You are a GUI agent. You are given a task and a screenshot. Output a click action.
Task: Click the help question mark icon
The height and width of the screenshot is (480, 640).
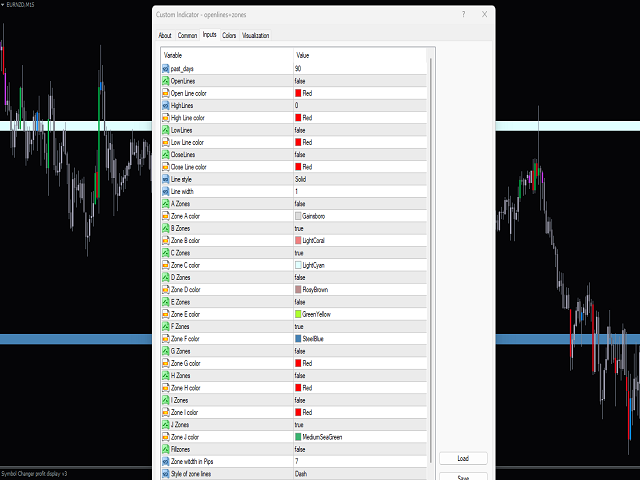pos(463,14)
